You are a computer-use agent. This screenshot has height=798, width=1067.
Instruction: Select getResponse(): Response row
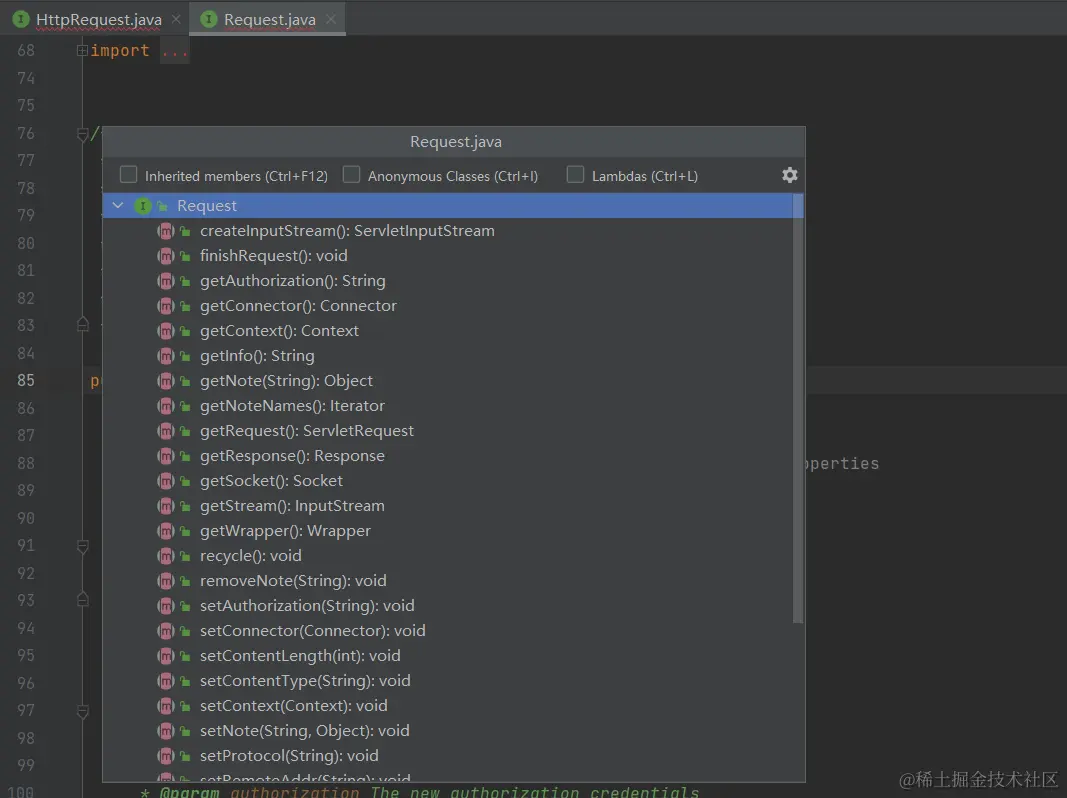(448, 456)
